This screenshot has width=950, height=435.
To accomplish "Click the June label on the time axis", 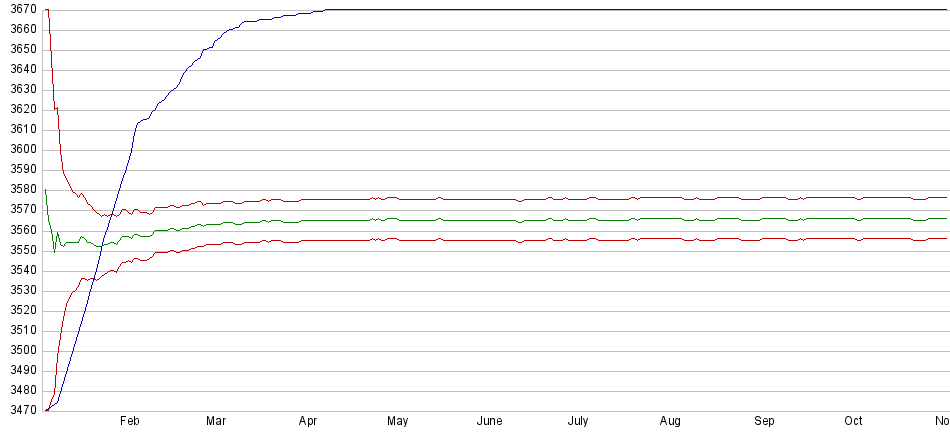I will click(x=489, y=422).
